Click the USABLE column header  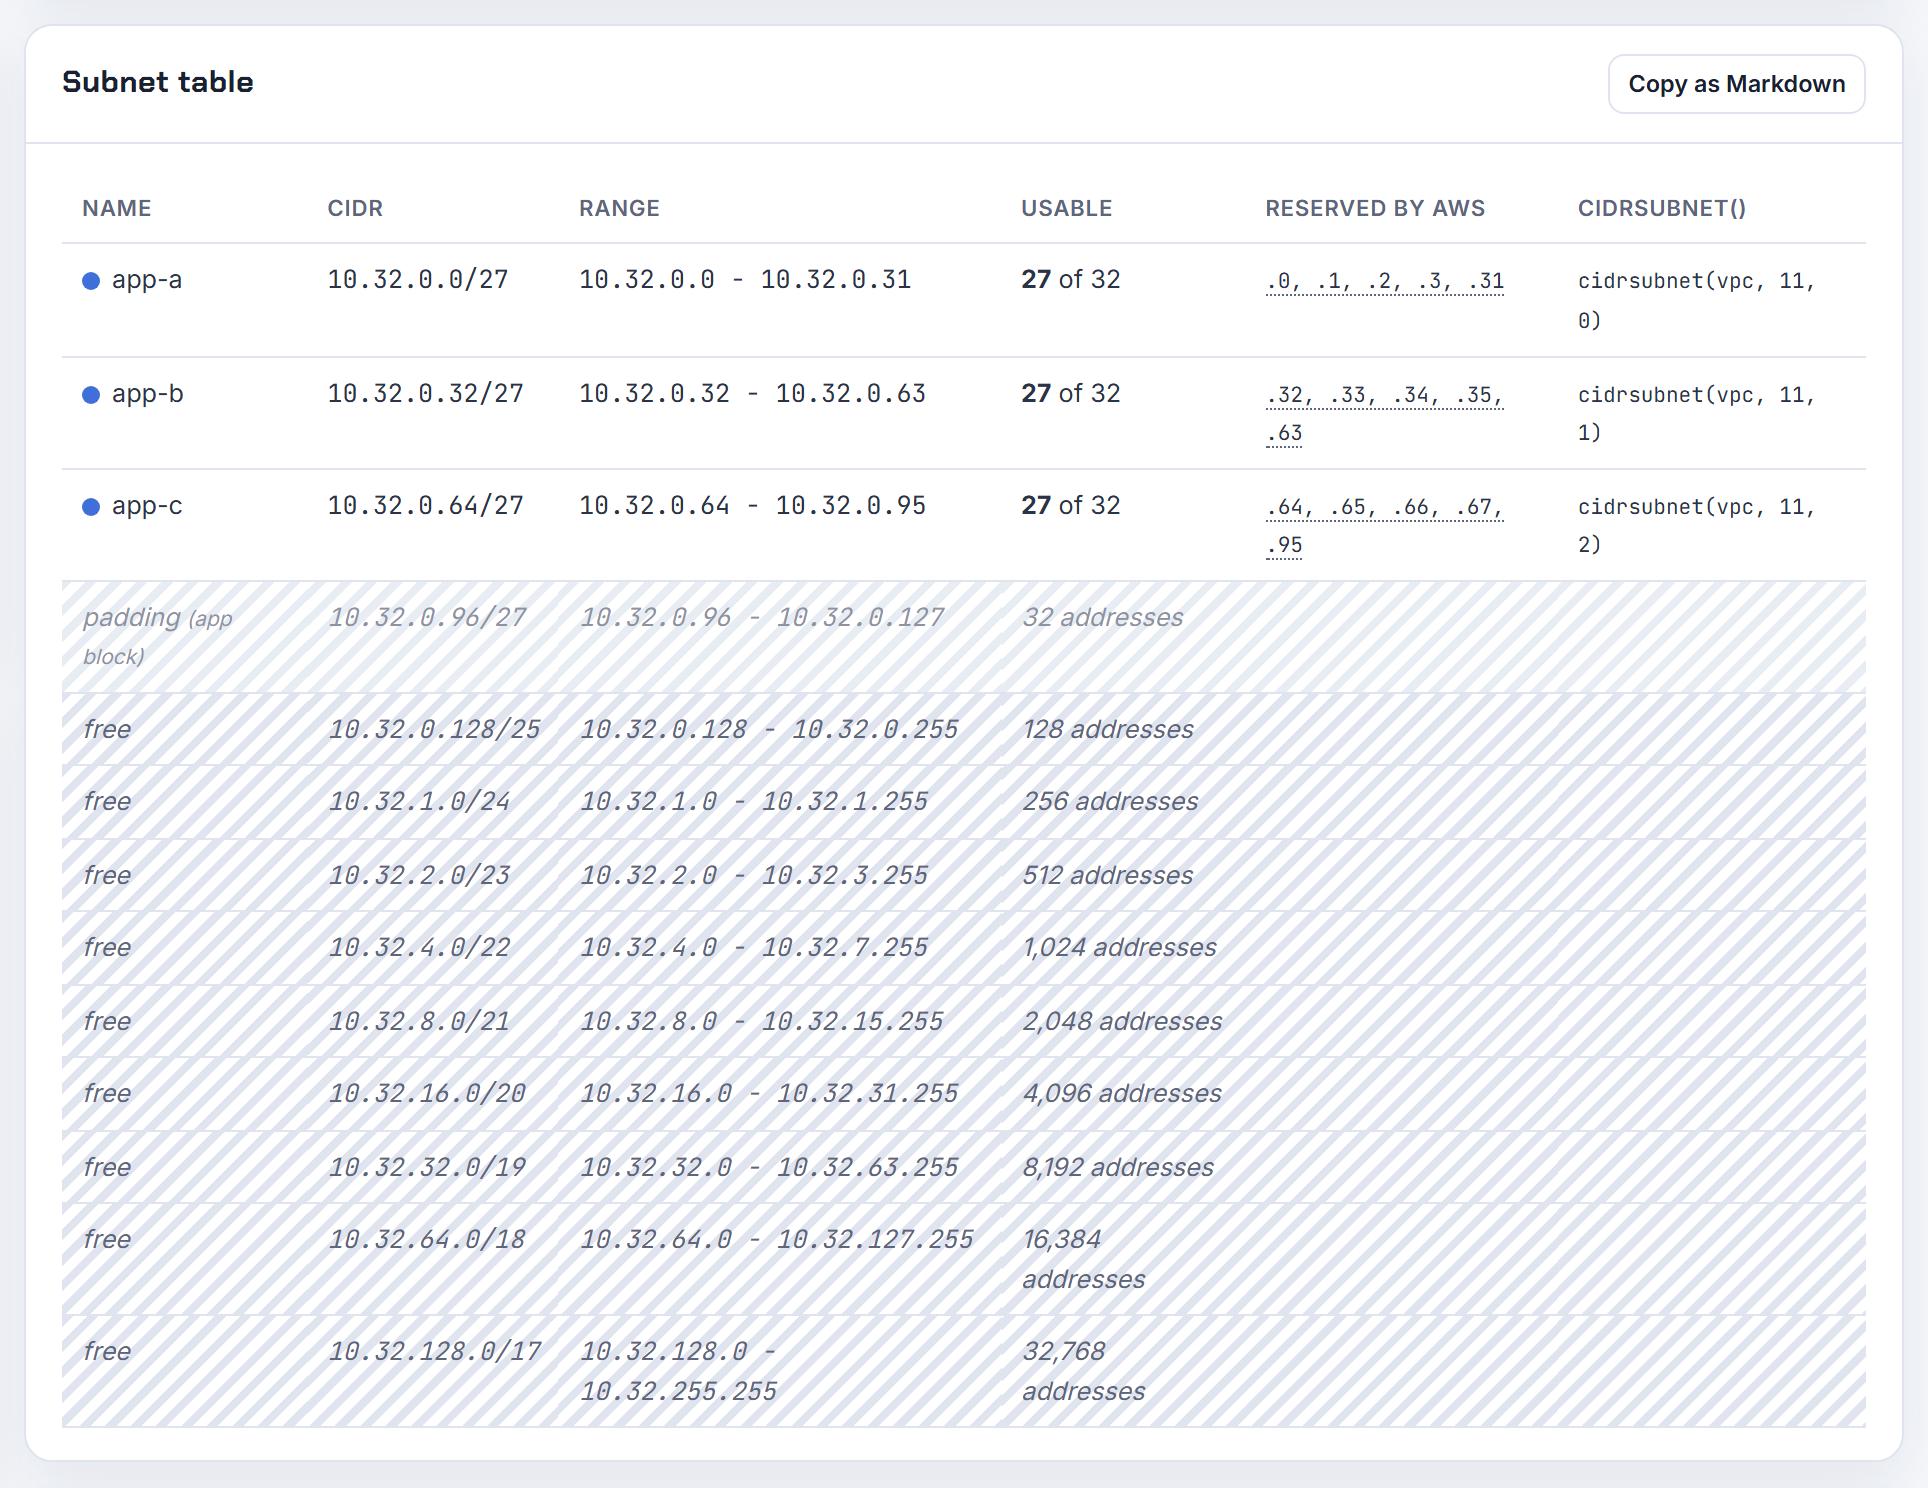click(1067, 208)
